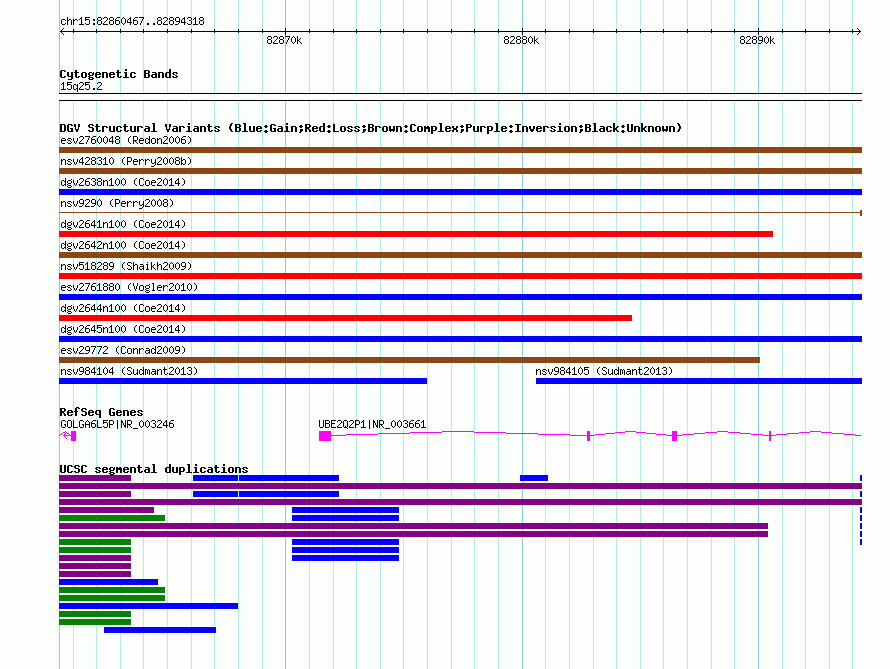Click the blue bar of nsv984104
The height and width of the screenshot is (669, 890).
243,381
